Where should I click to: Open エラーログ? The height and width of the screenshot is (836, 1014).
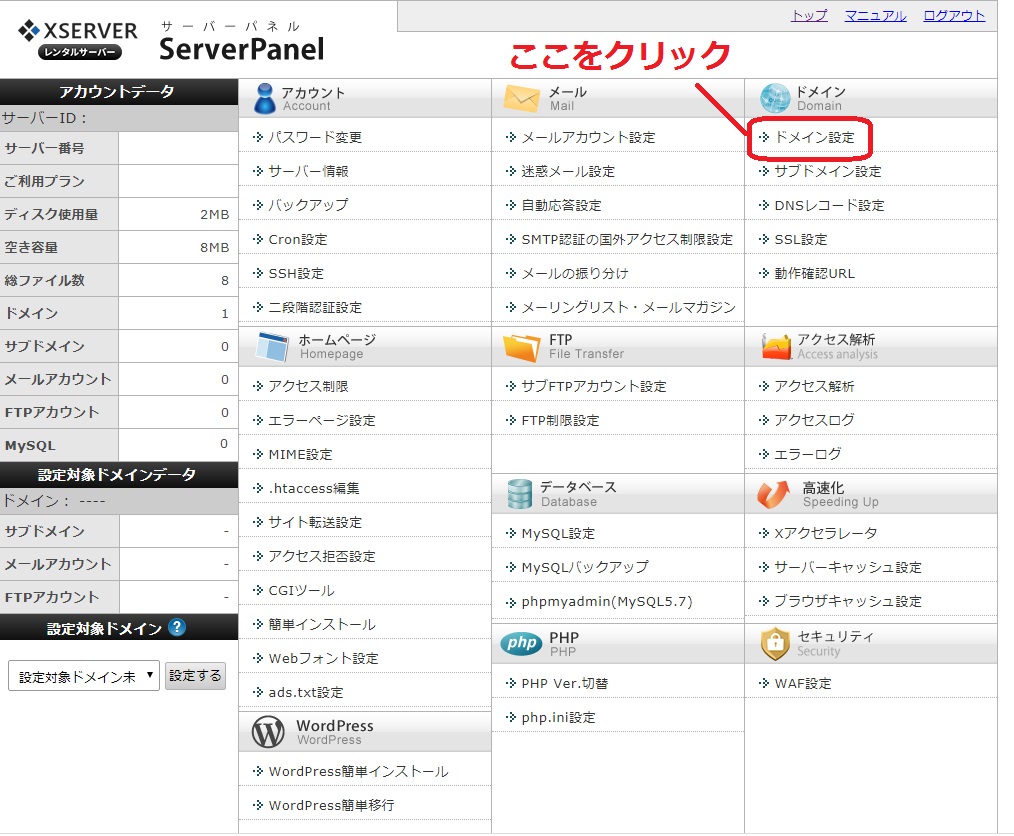pyautogui.click(x=808, y=455)
